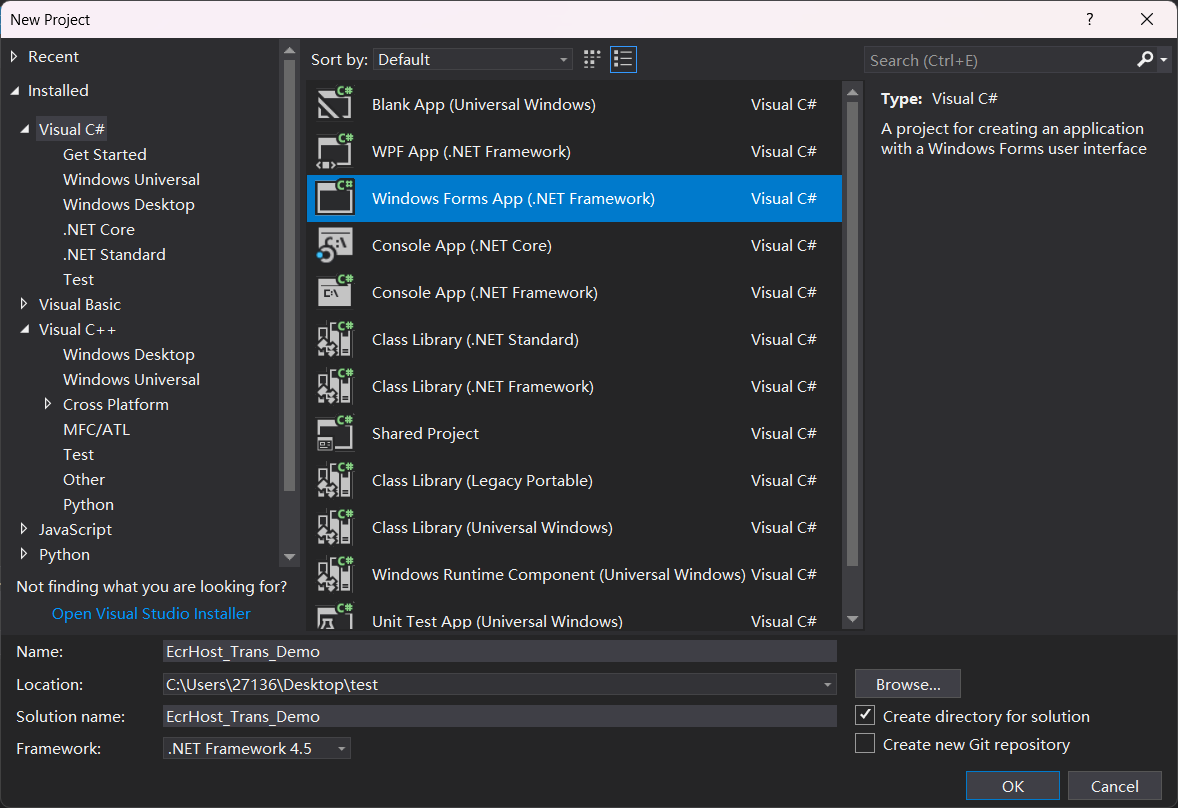Screen dimensions: 1178x808
Task: Enable Create new Git repository checkbox
Action: (x=865, y=743)
